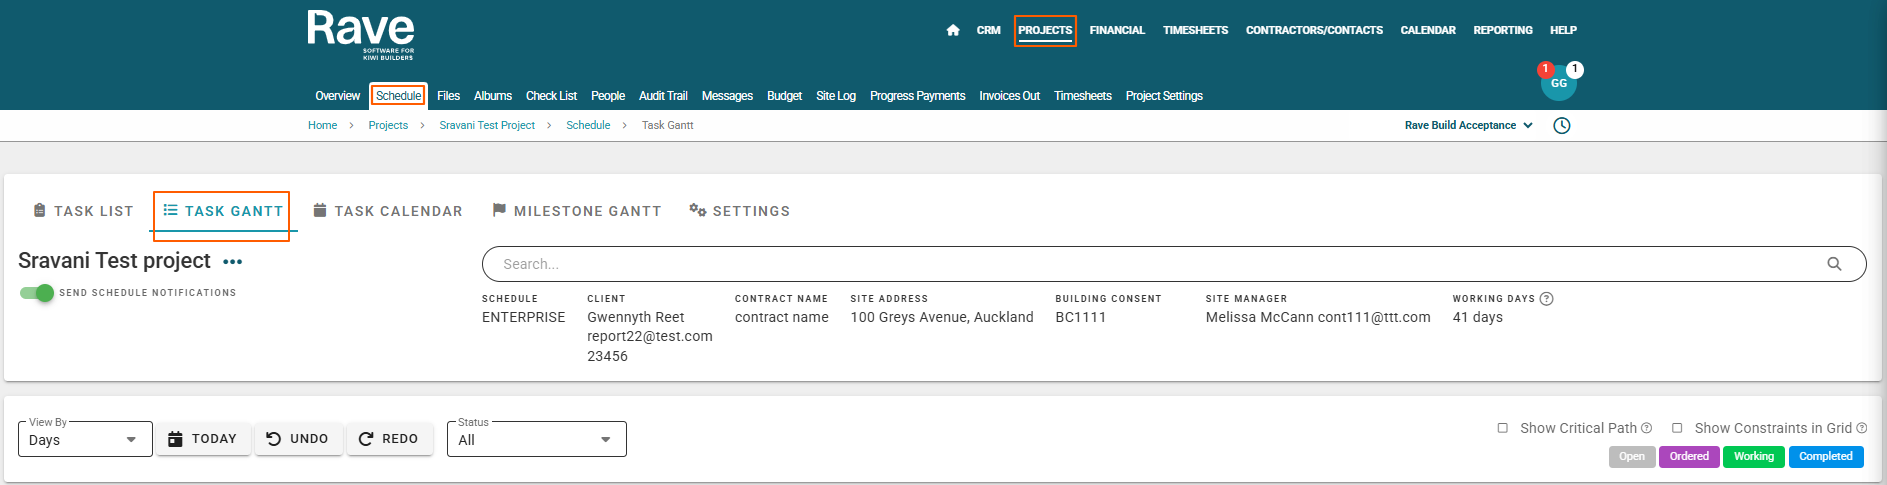Enable Show Constraints in Grid checkbox
Viewport: 1887px width, 485px height.
1677,428
